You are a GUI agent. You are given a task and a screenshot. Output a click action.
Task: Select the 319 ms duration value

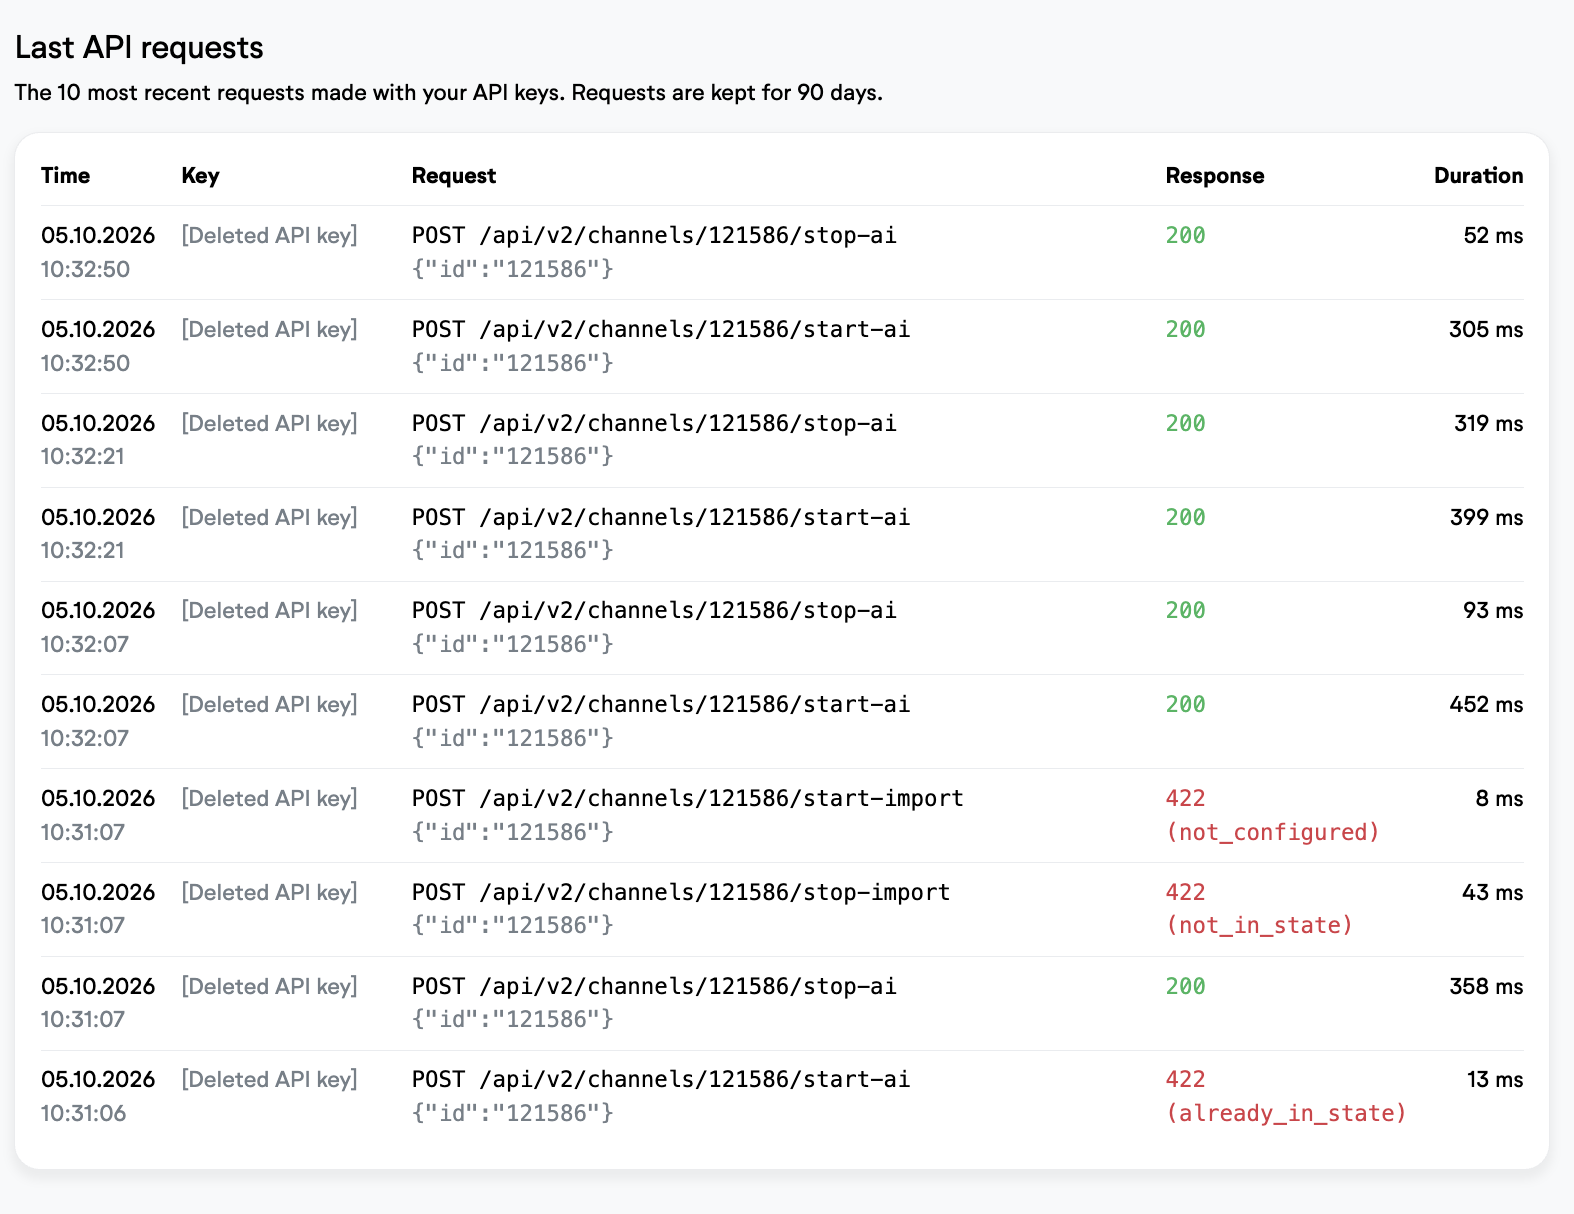[1489, 424]
